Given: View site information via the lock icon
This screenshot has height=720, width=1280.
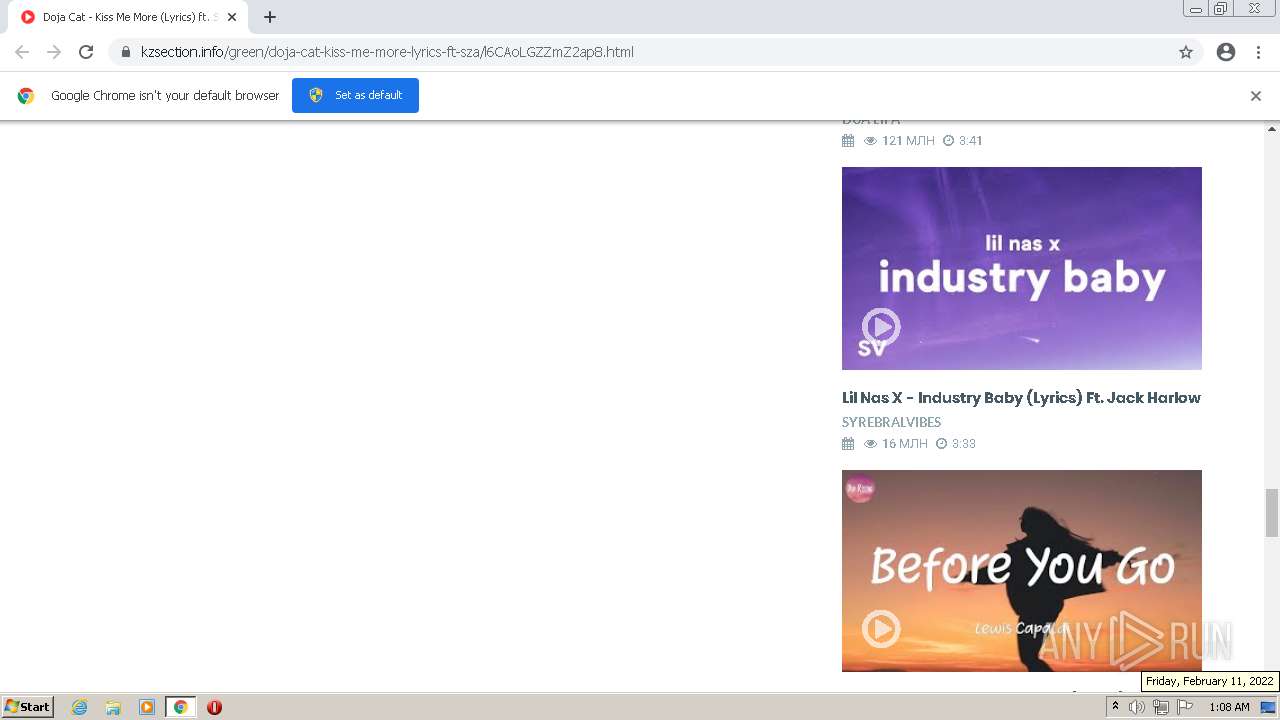Looking at the screenshot, I should click(x=125, y=52).
